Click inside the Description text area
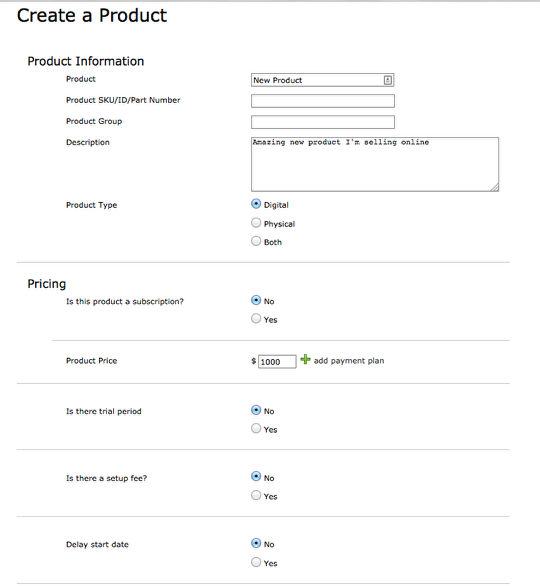The height and width of the screenshot is (586, 540). pos(375,164)
